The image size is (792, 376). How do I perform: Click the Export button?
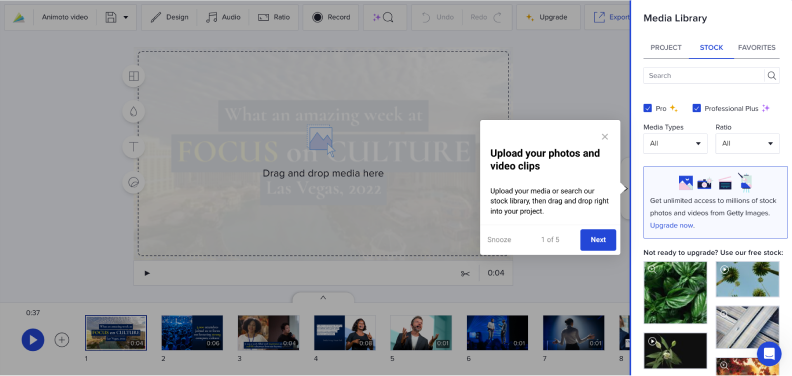pyautogui.click(x=611, y=17)
